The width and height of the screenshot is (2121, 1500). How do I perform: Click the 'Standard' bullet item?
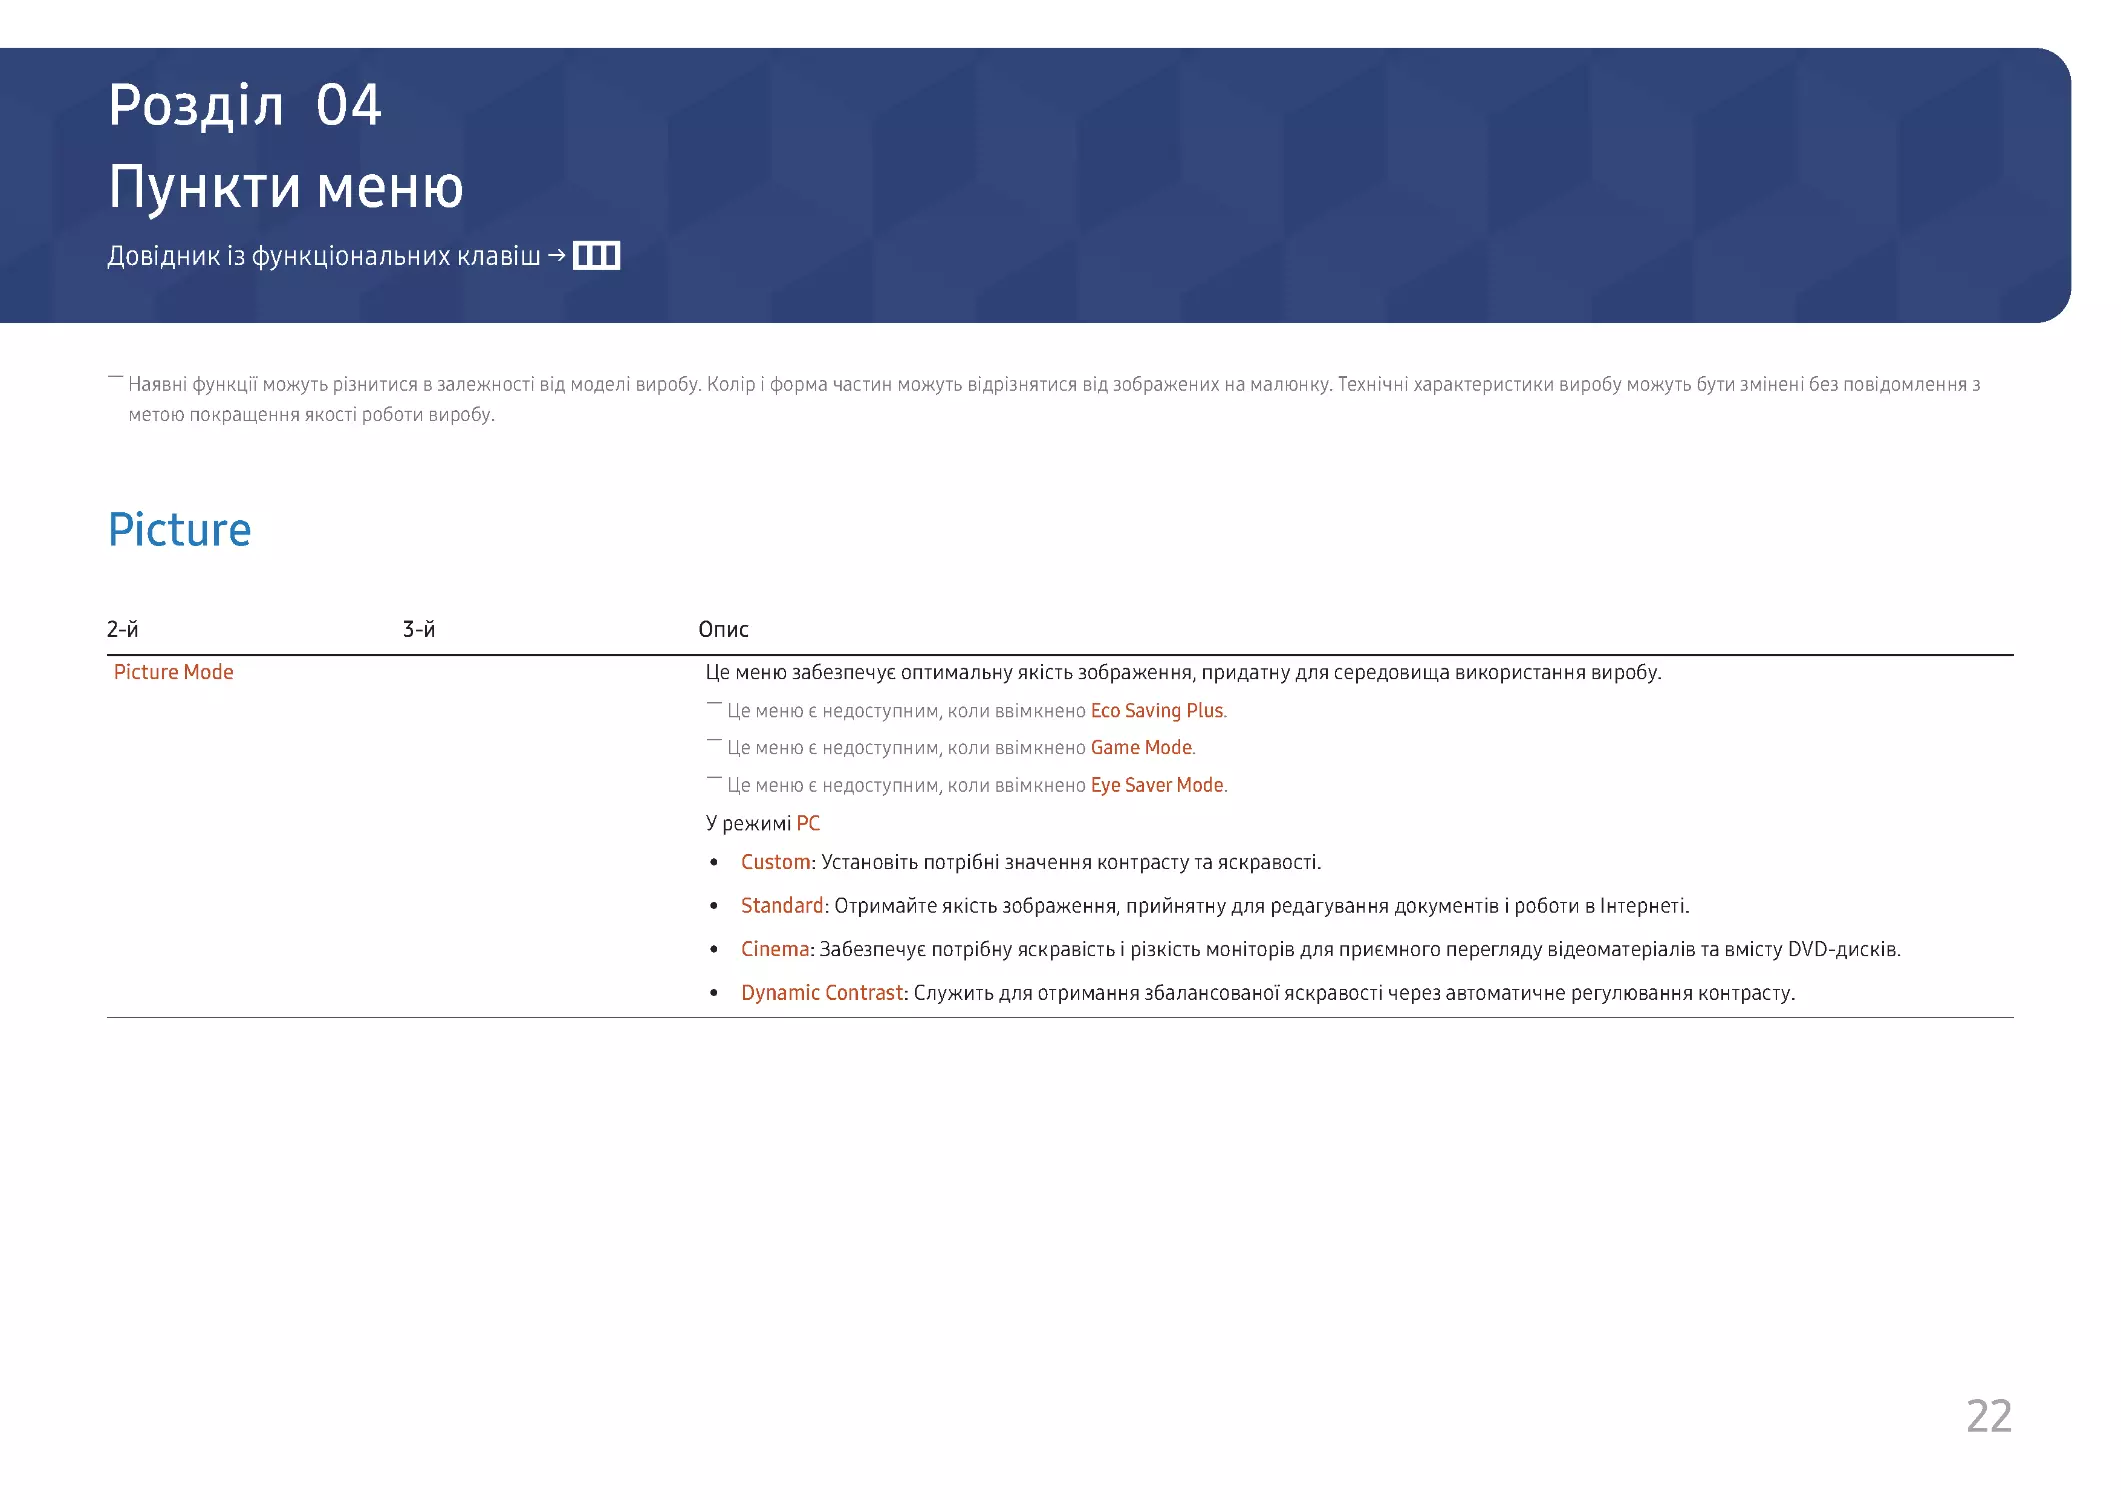pyautogui.click(x=1215, y=906)
